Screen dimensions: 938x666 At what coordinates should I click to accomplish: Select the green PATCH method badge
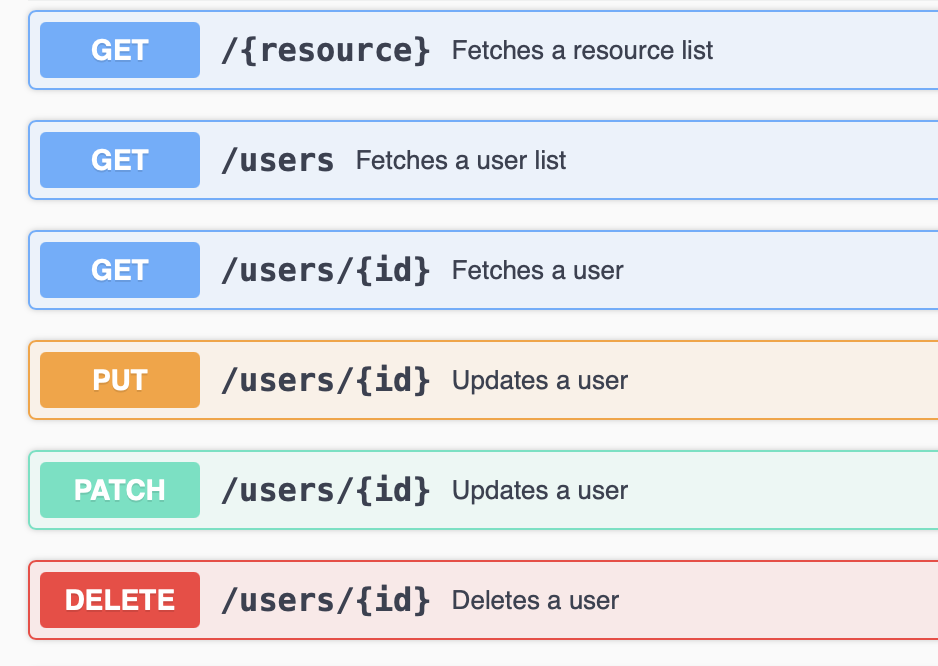pos(119,490)
